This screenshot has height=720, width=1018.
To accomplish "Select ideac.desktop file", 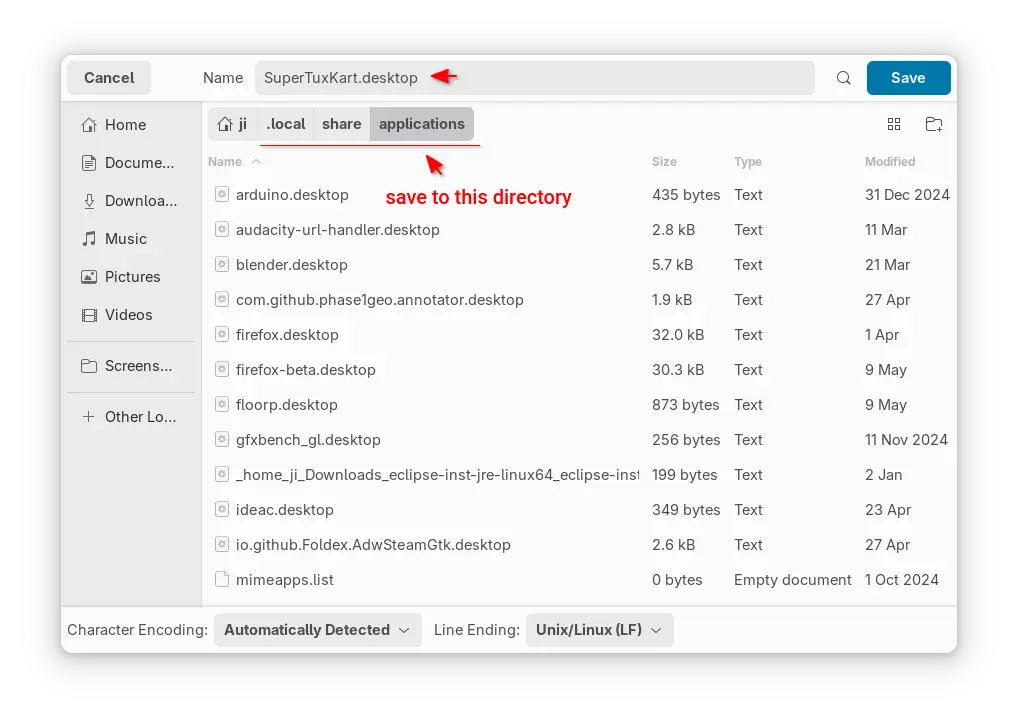I will 579,510.
